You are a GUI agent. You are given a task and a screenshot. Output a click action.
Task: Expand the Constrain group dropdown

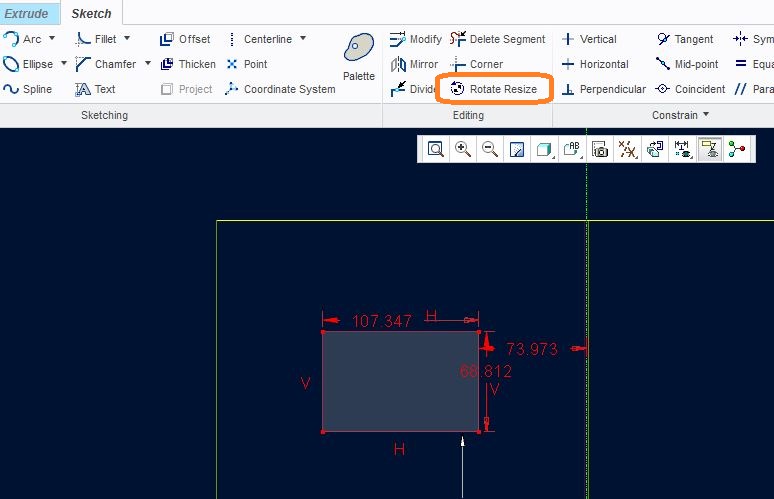[706, 115]
